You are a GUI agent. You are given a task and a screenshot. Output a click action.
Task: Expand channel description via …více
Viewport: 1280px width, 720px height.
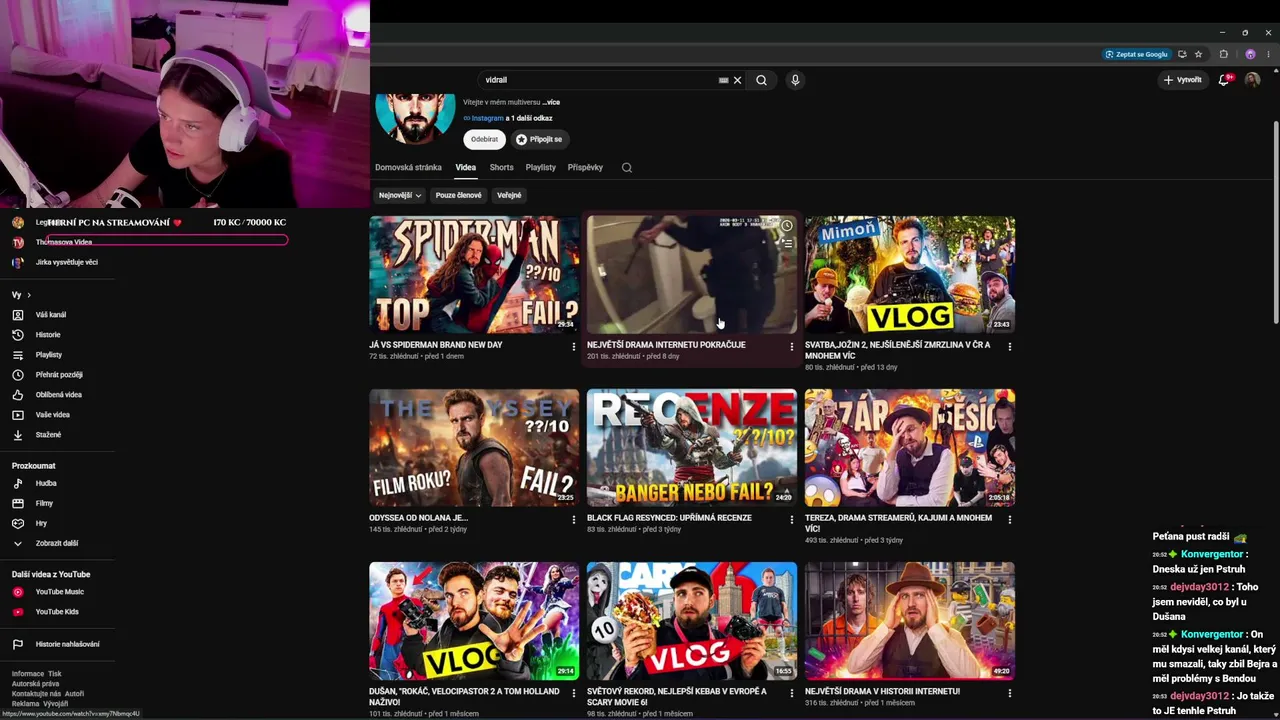coord(551,102)
